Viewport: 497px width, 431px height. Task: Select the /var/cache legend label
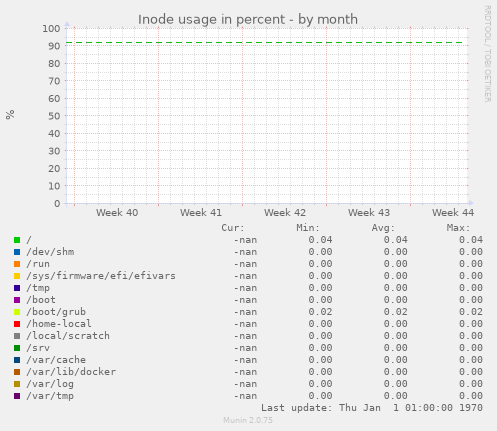pyautogui.click(x=56, y=360)
